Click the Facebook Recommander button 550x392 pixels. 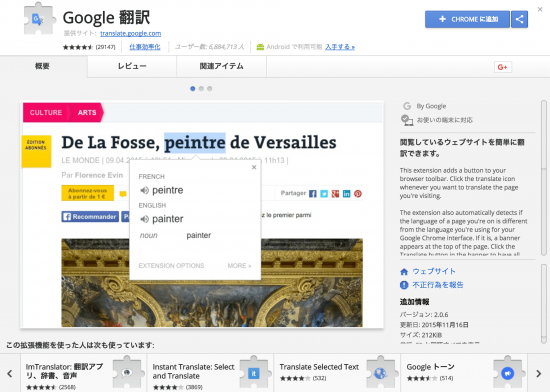point(90,217)
